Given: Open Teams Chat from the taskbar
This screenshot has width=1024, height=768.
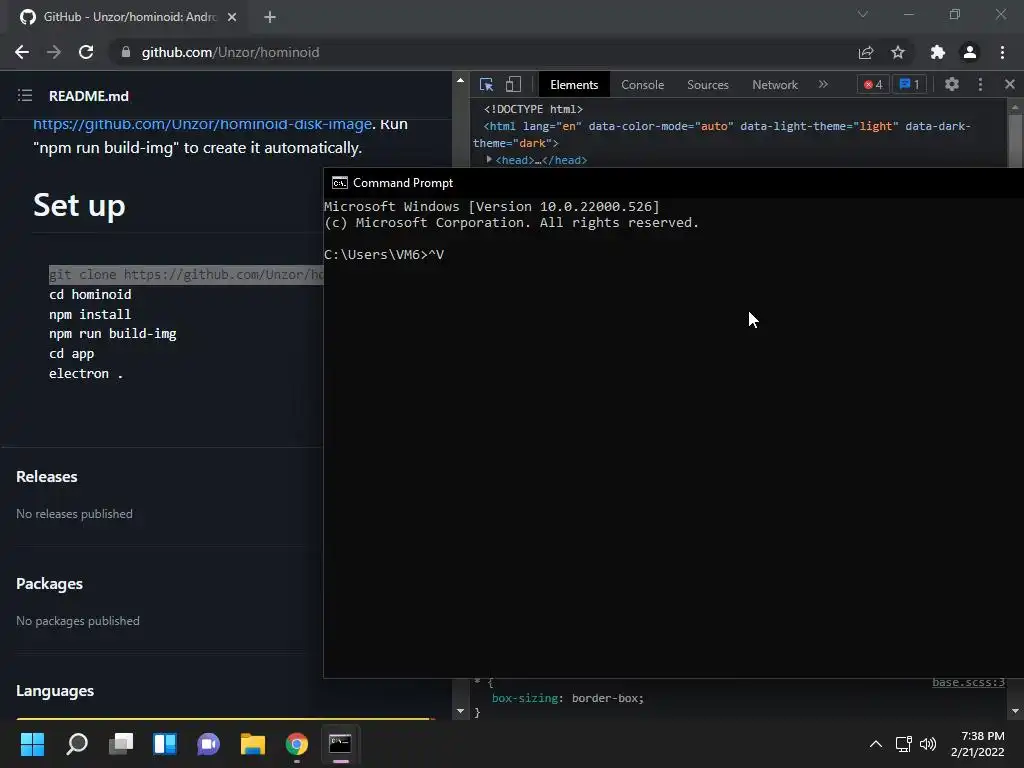Looking at the screenshot, I should point(208,744).
